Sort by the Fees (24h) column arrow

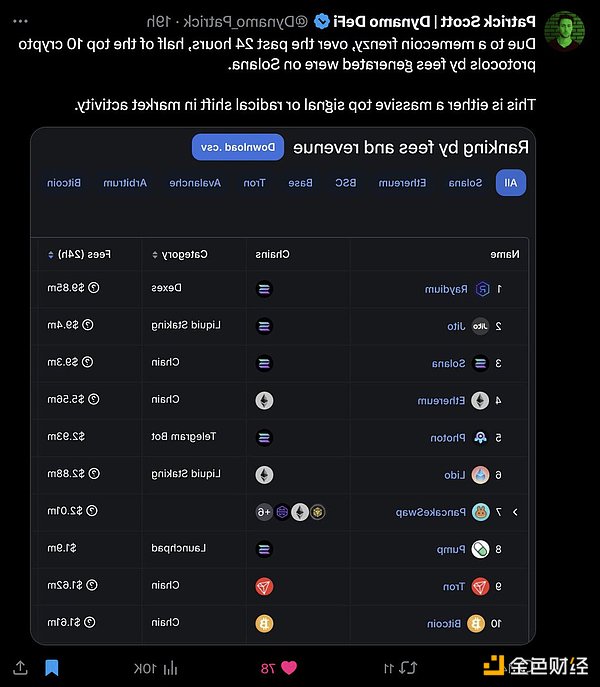[x=51, y=254]
